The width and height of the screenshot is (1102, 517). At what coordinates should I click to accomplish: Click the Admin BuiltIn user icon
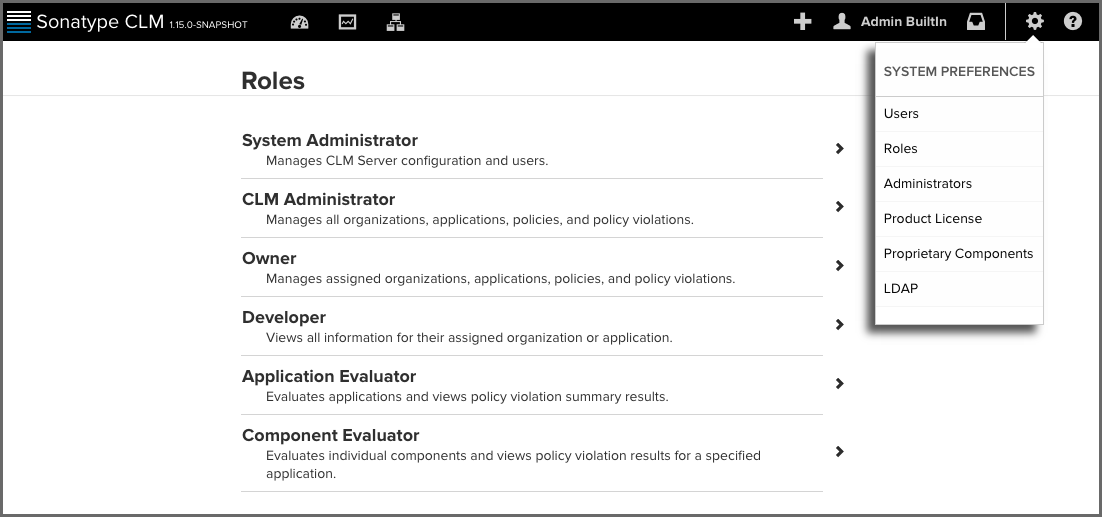(841, 22)
